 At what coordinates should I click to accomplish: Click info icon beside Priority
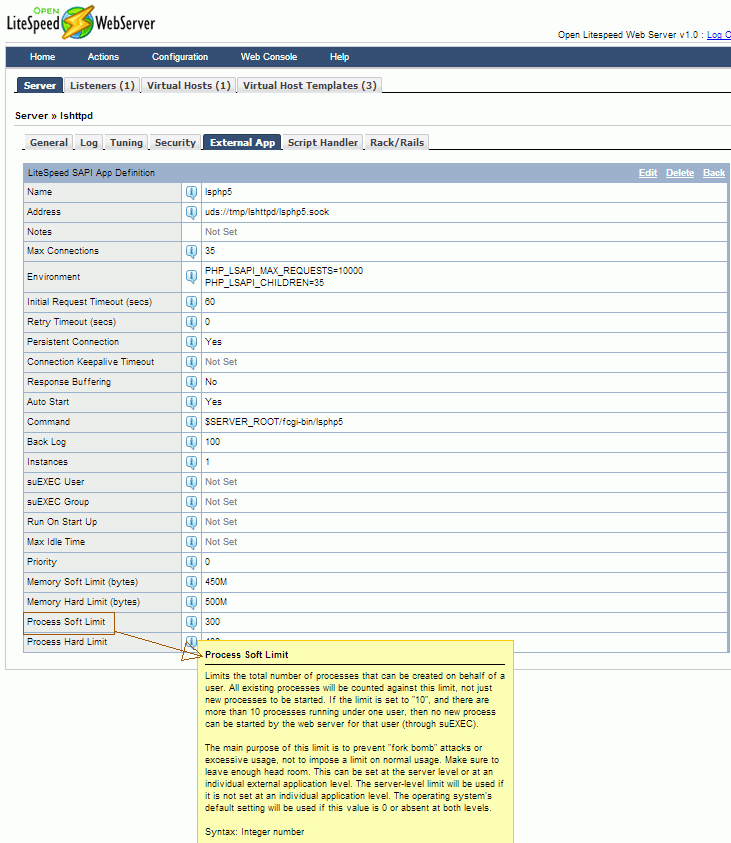pos(191,562)
